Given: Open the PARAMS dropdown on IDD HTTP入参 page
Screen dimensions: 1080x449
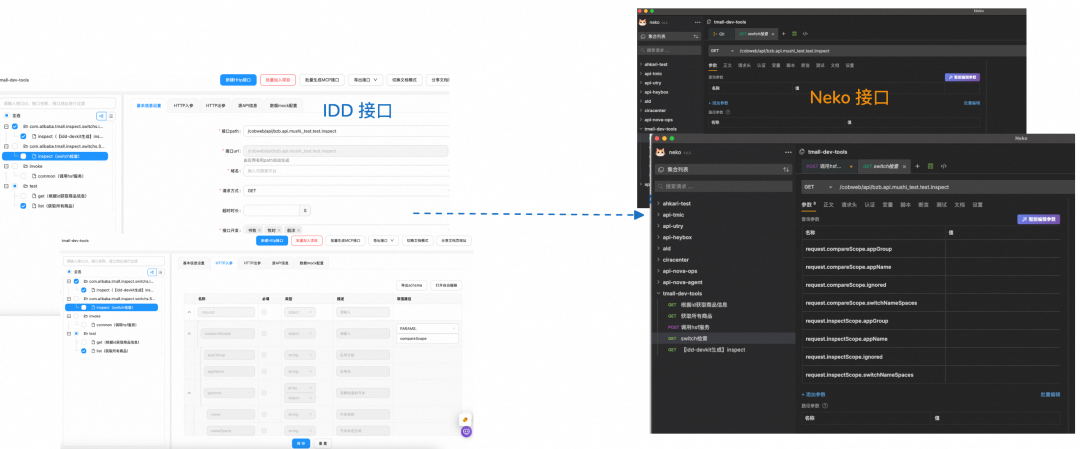Looking at the screenshot, I should point(428,328).
